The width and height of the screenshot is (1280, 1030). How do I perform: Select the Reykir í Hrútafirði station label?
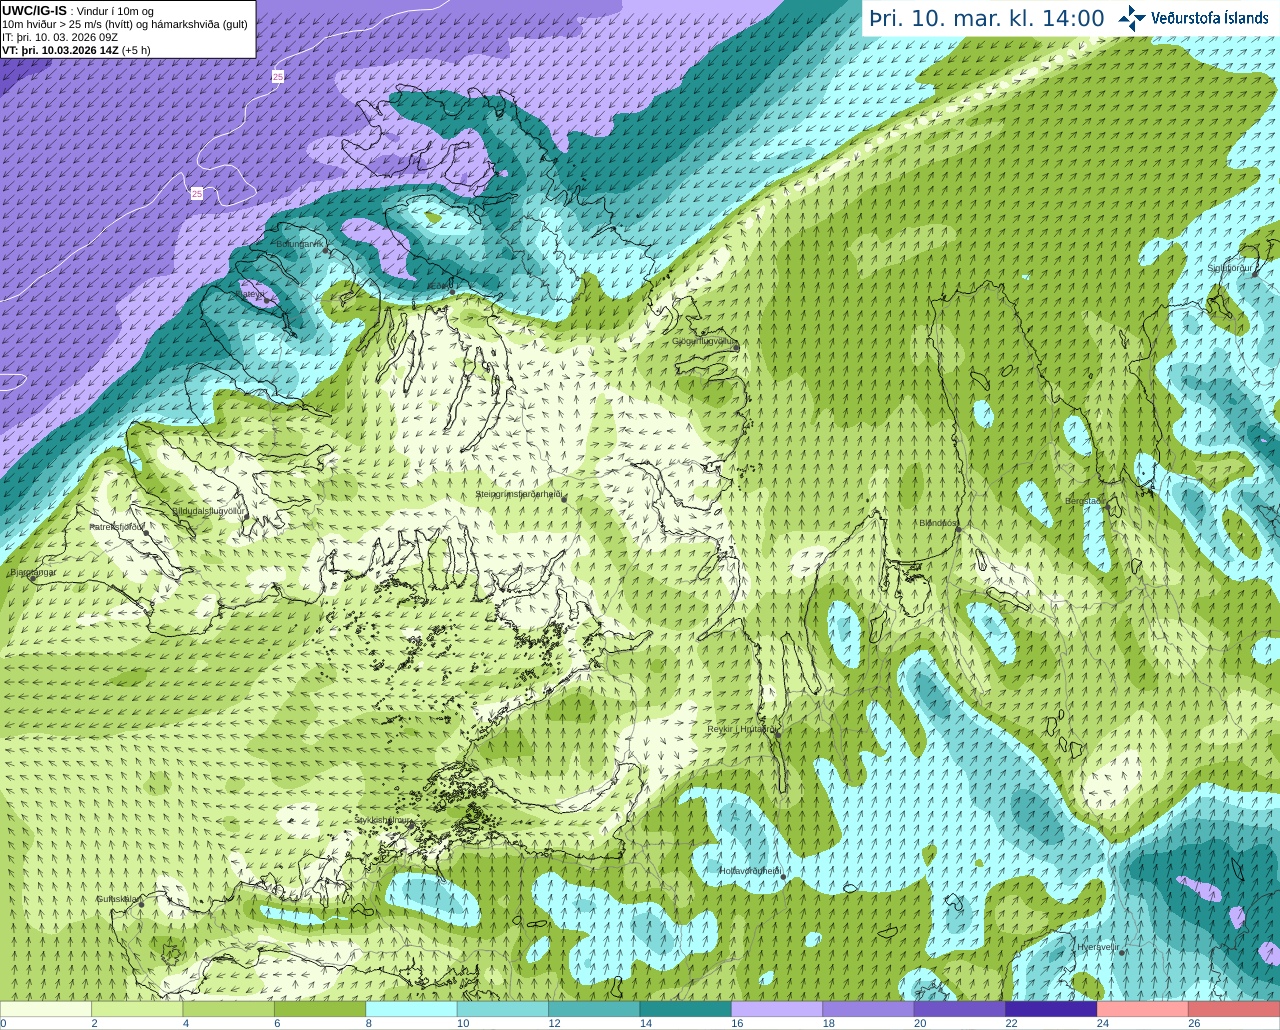(741, 729)
